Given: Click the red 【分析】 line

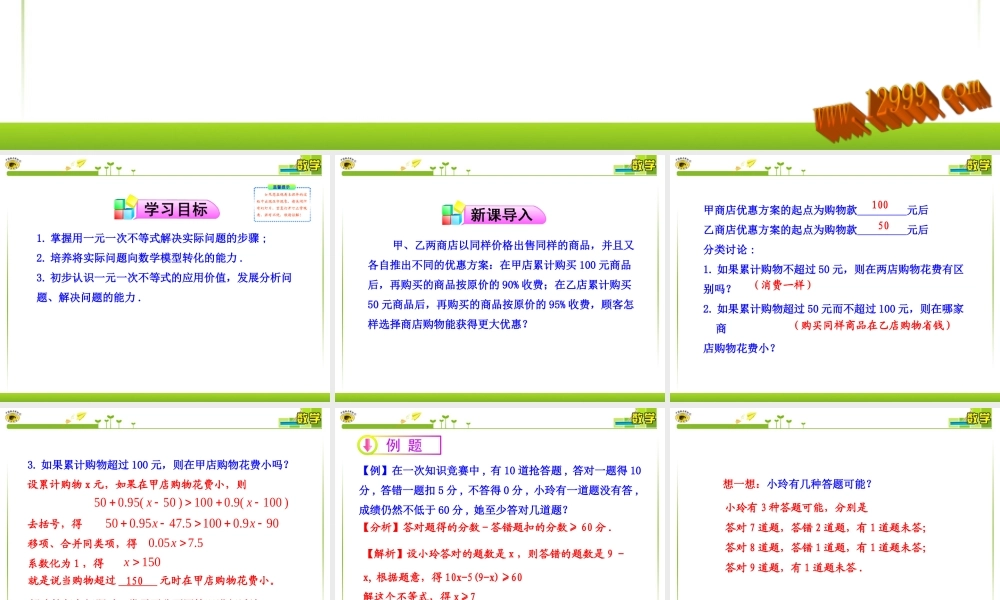Looking at the screenshot, I should pos(487,527).
